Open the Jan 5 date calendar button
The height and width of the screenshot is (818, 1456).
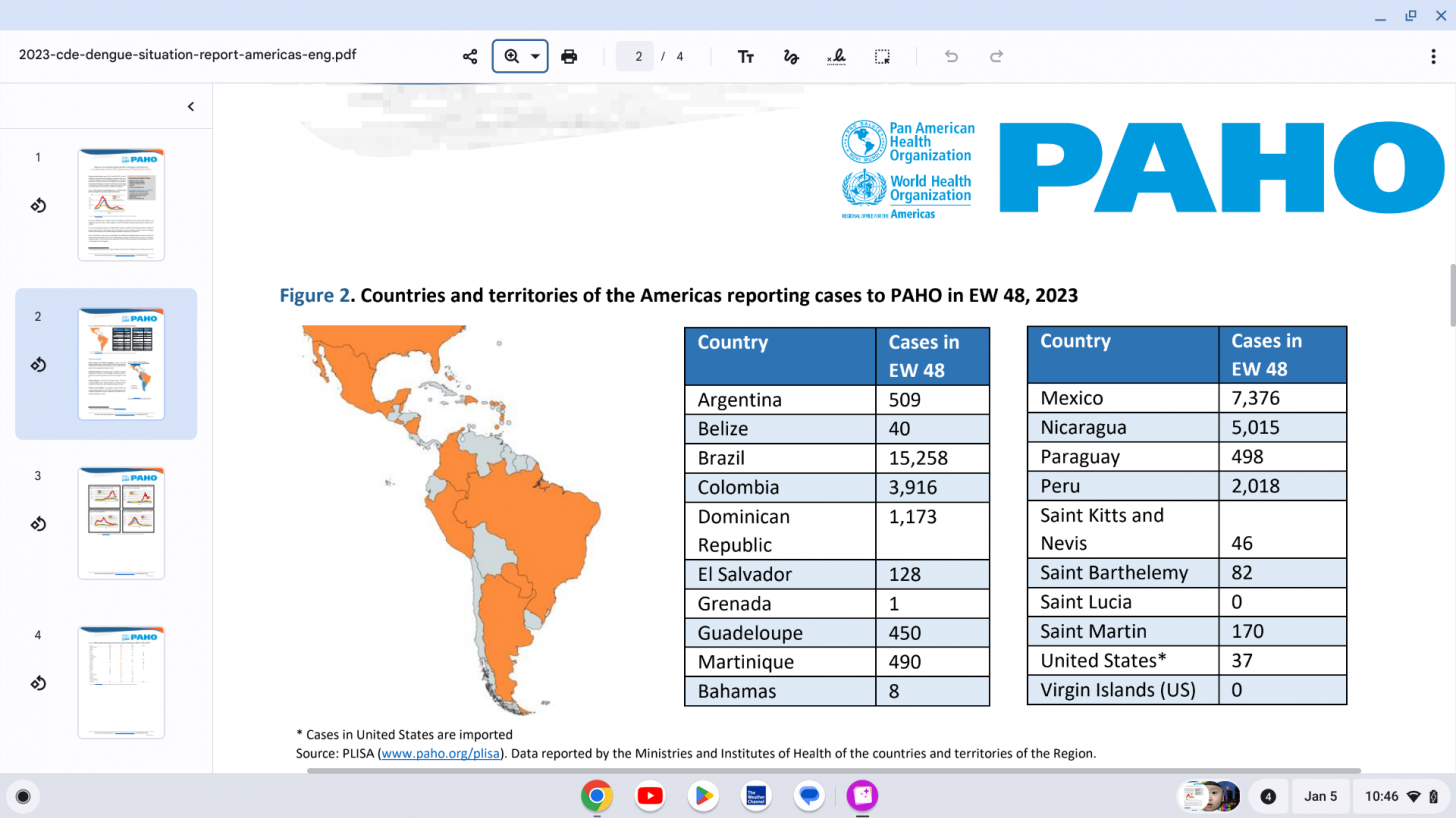click(x=1320, y=796)
